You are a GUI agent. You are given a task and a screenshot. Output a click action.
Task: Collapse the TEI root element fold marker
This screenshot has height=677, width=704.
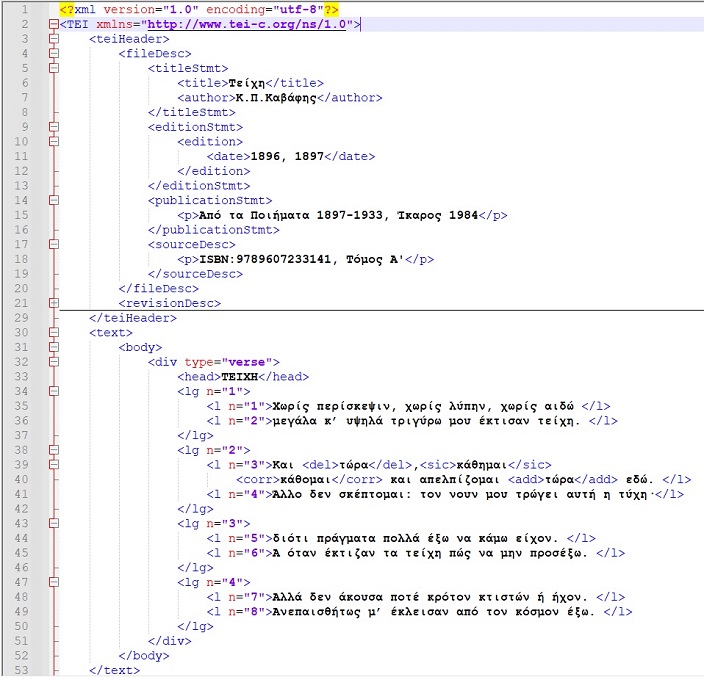coord(54,24)
